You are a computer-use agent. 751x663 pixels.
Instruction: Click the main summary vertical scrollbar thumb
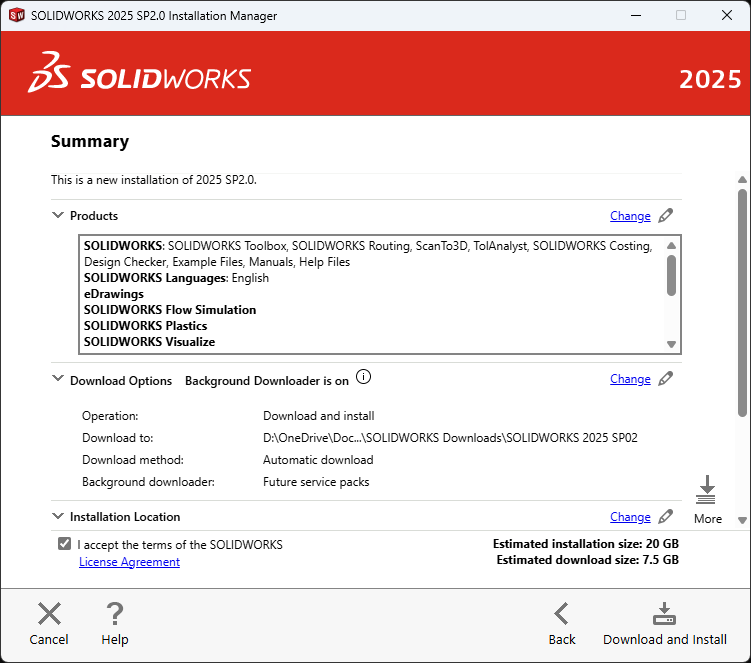coord(742,300)
